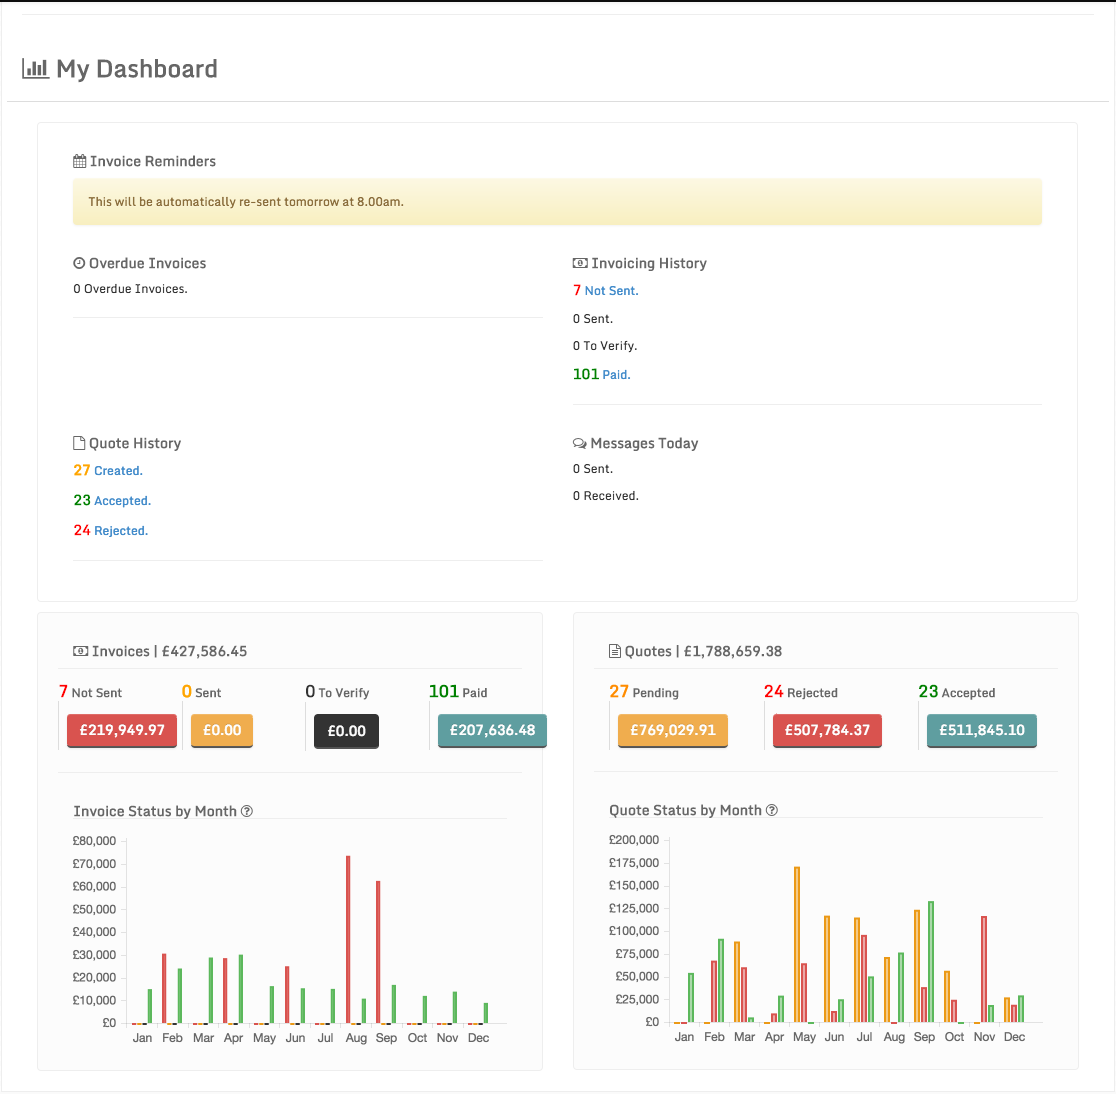Click the speech bubbles icon beside Messages Today
This screenshot has width=1116, height=1094.
point(579,443)
